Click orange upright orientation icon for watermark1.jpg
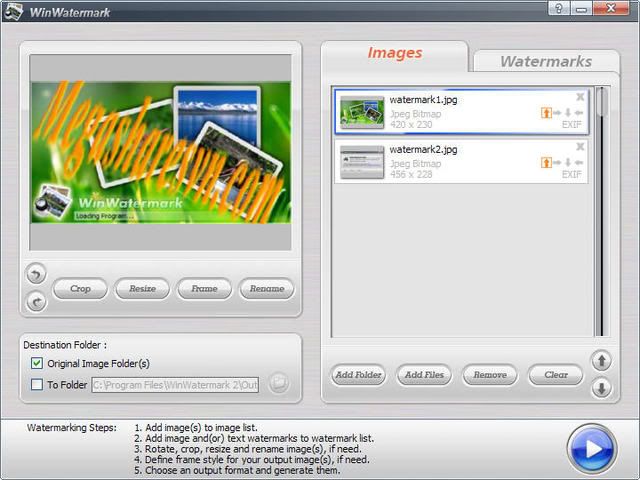 pyautogui.click(x=546, y=113)
